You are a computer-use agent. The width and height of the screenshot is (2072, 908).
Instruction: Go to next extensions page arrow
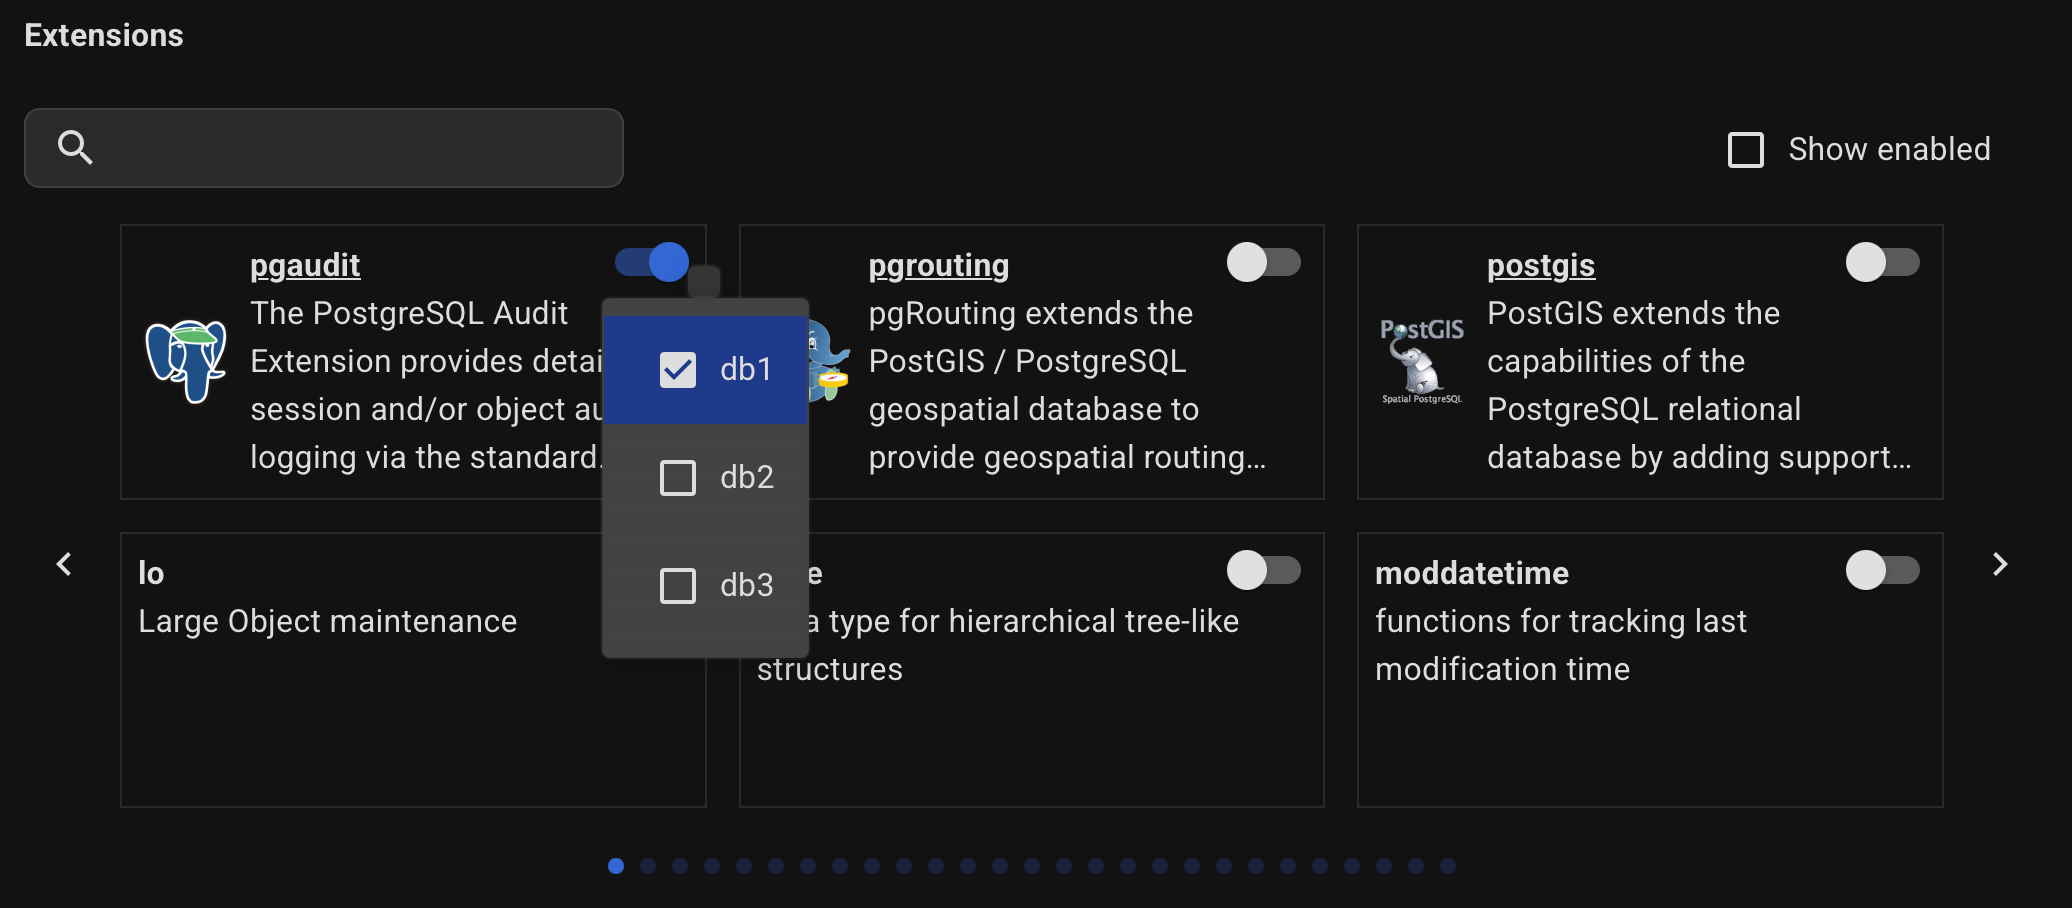tap(1999, 565)
